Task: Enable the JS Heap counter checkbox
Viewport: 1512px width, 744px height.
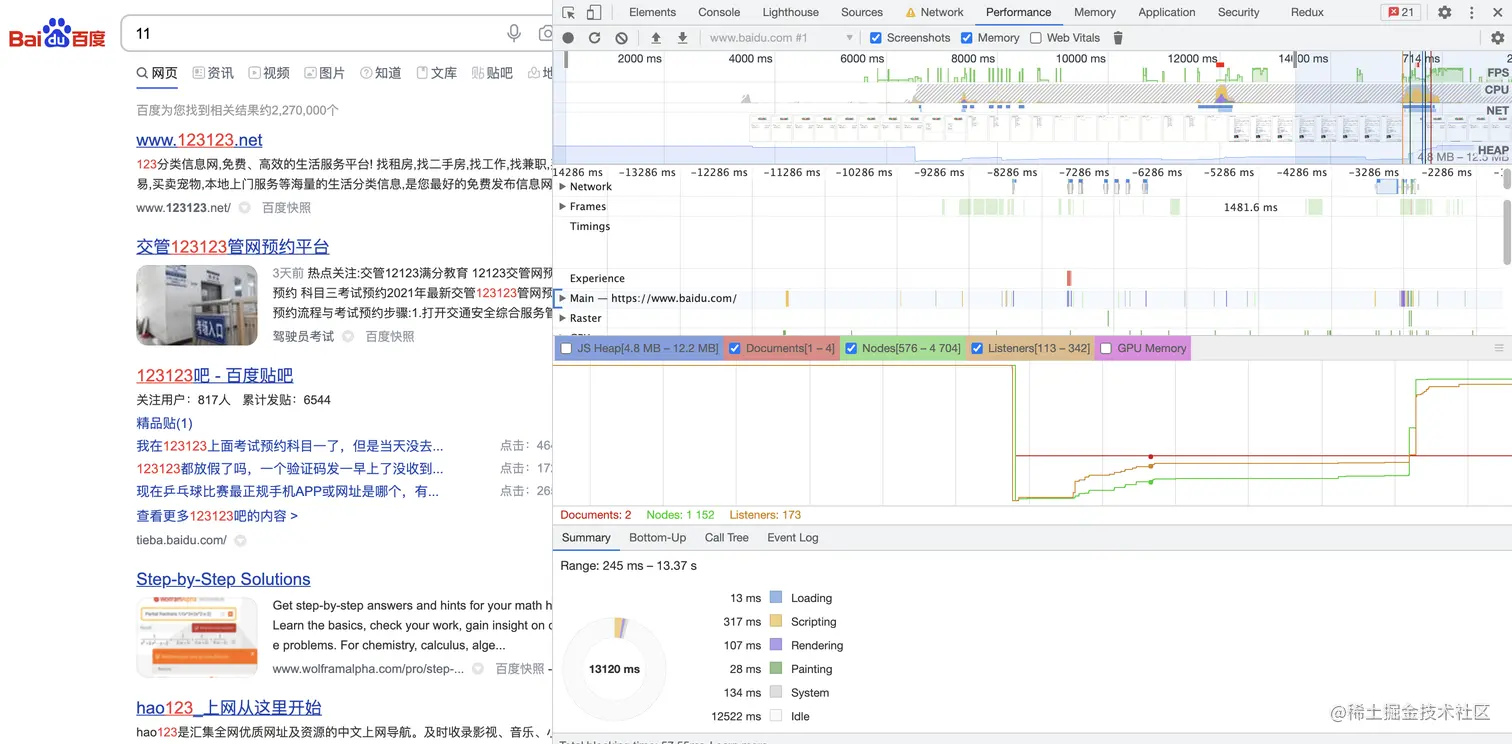Action: [x=566, y=348]
